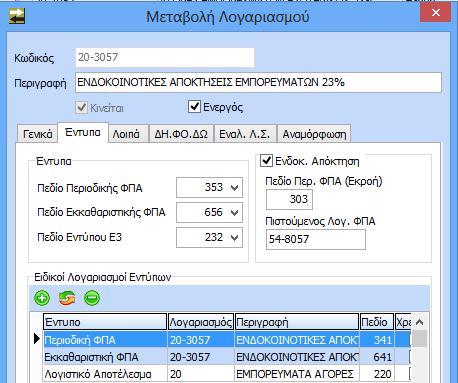Toggle the Χρε checkbox in Περιοδική ΦΠΑ row

[x=410, y=340]
